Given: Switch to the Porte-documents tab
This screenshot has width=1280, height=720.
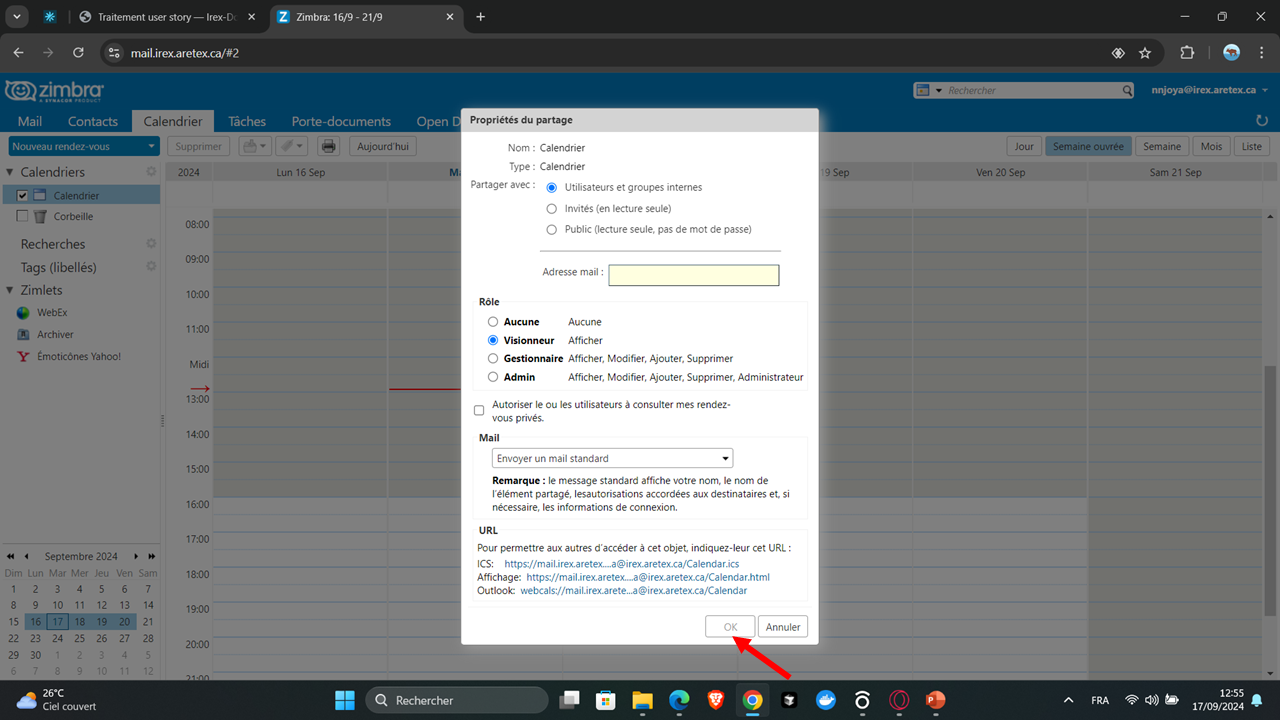Looking at the screenshot, I should (x=341, y=121).
